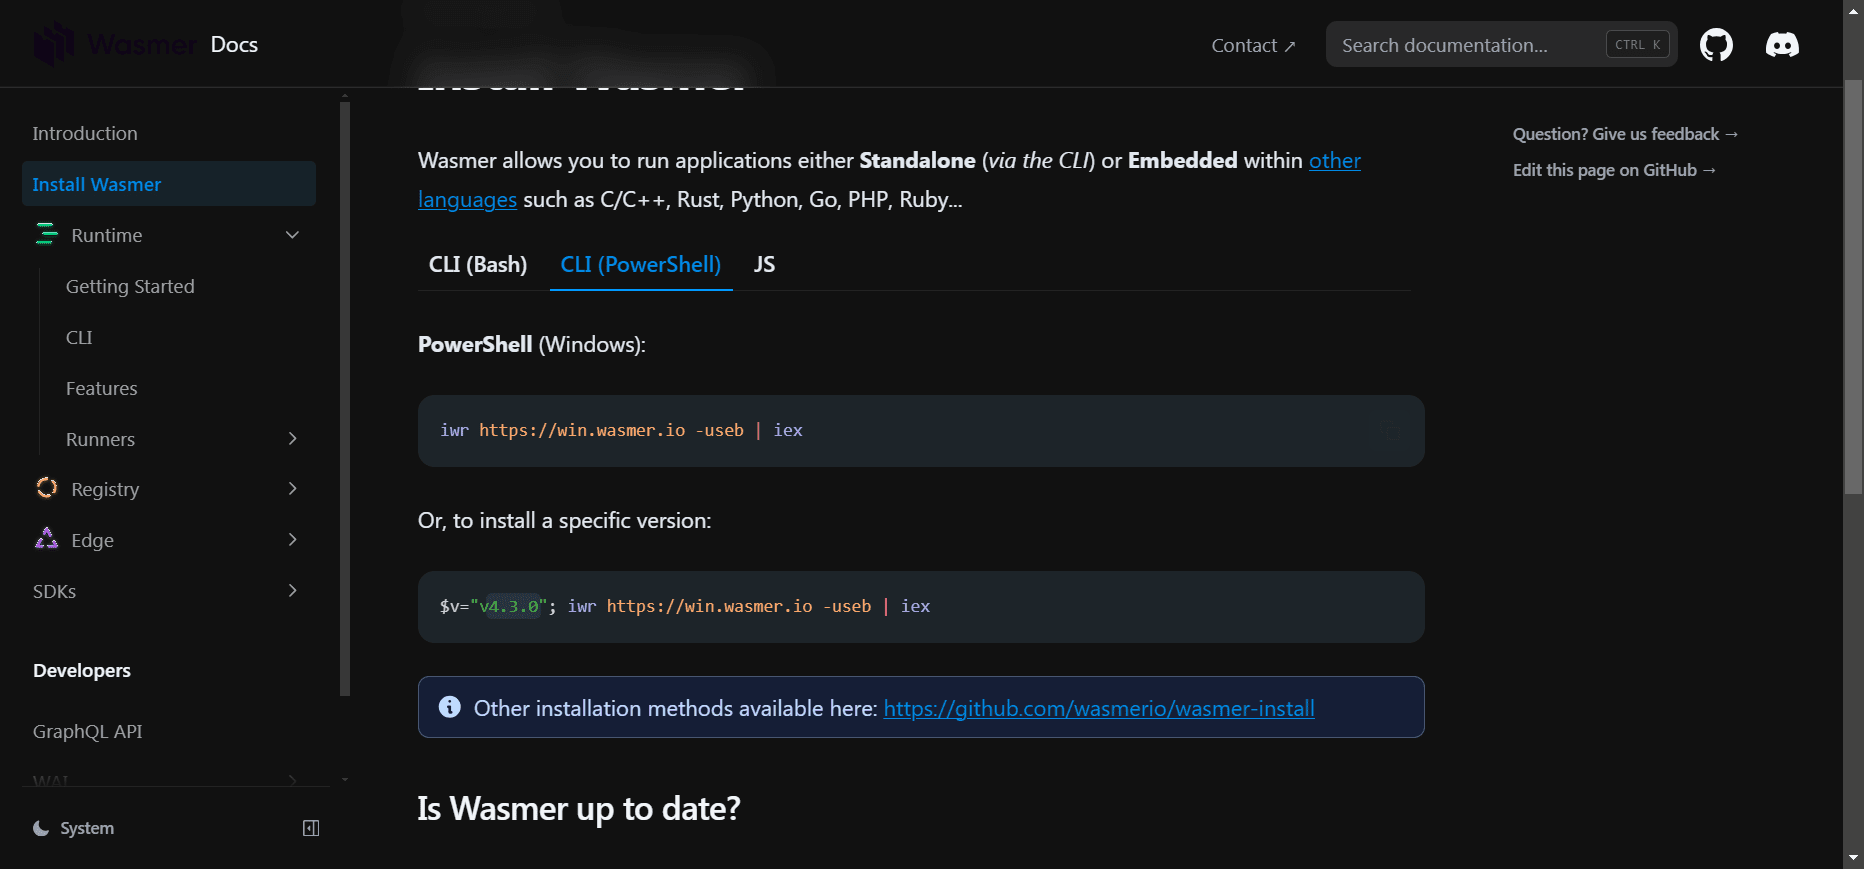Screen dimensions: 1864x869
Task: Click the page vertical scrollbar thumb
Action: pos(1853,290)
